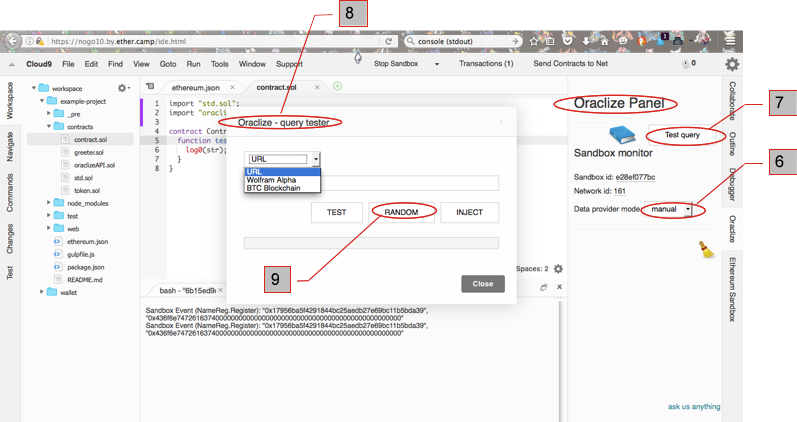Screen dimensions: 797x422
Task: Open the Stop Sandbox dropdown arrow
Action: 437,64
